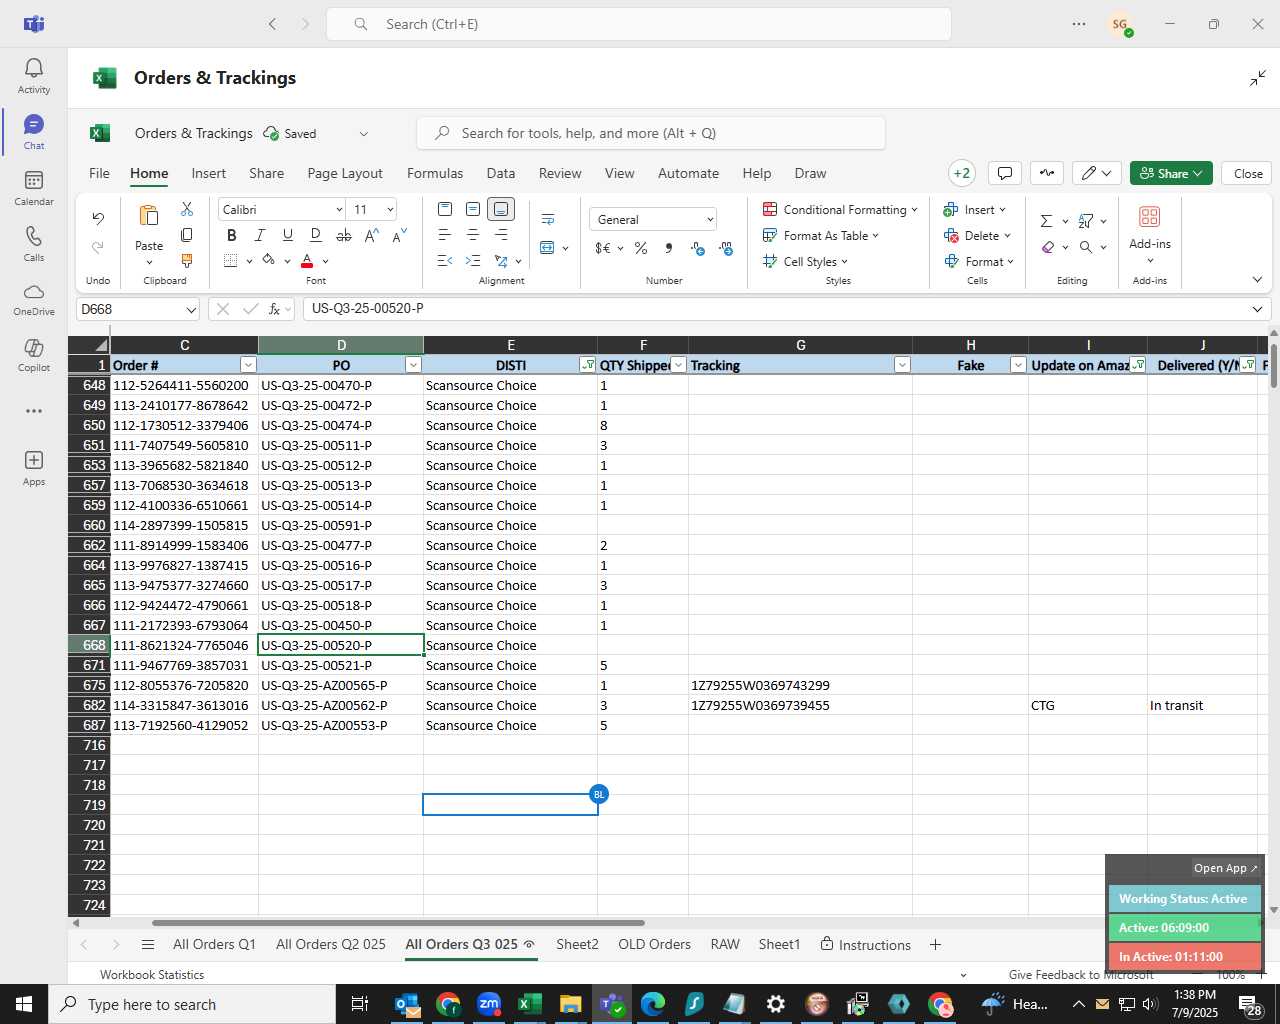This screenshot has height=1024, width=1280.
Task: Open Calendar in Teams sidebar
Action: [x=34, y=187]
